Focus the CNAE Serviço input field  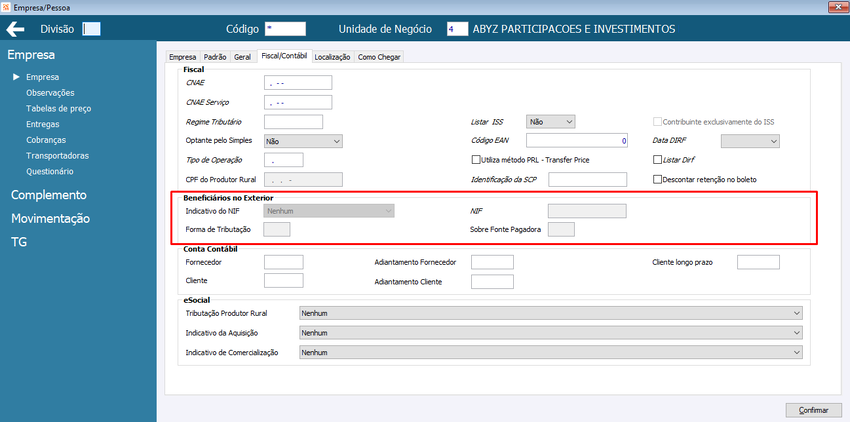point(298,103)
